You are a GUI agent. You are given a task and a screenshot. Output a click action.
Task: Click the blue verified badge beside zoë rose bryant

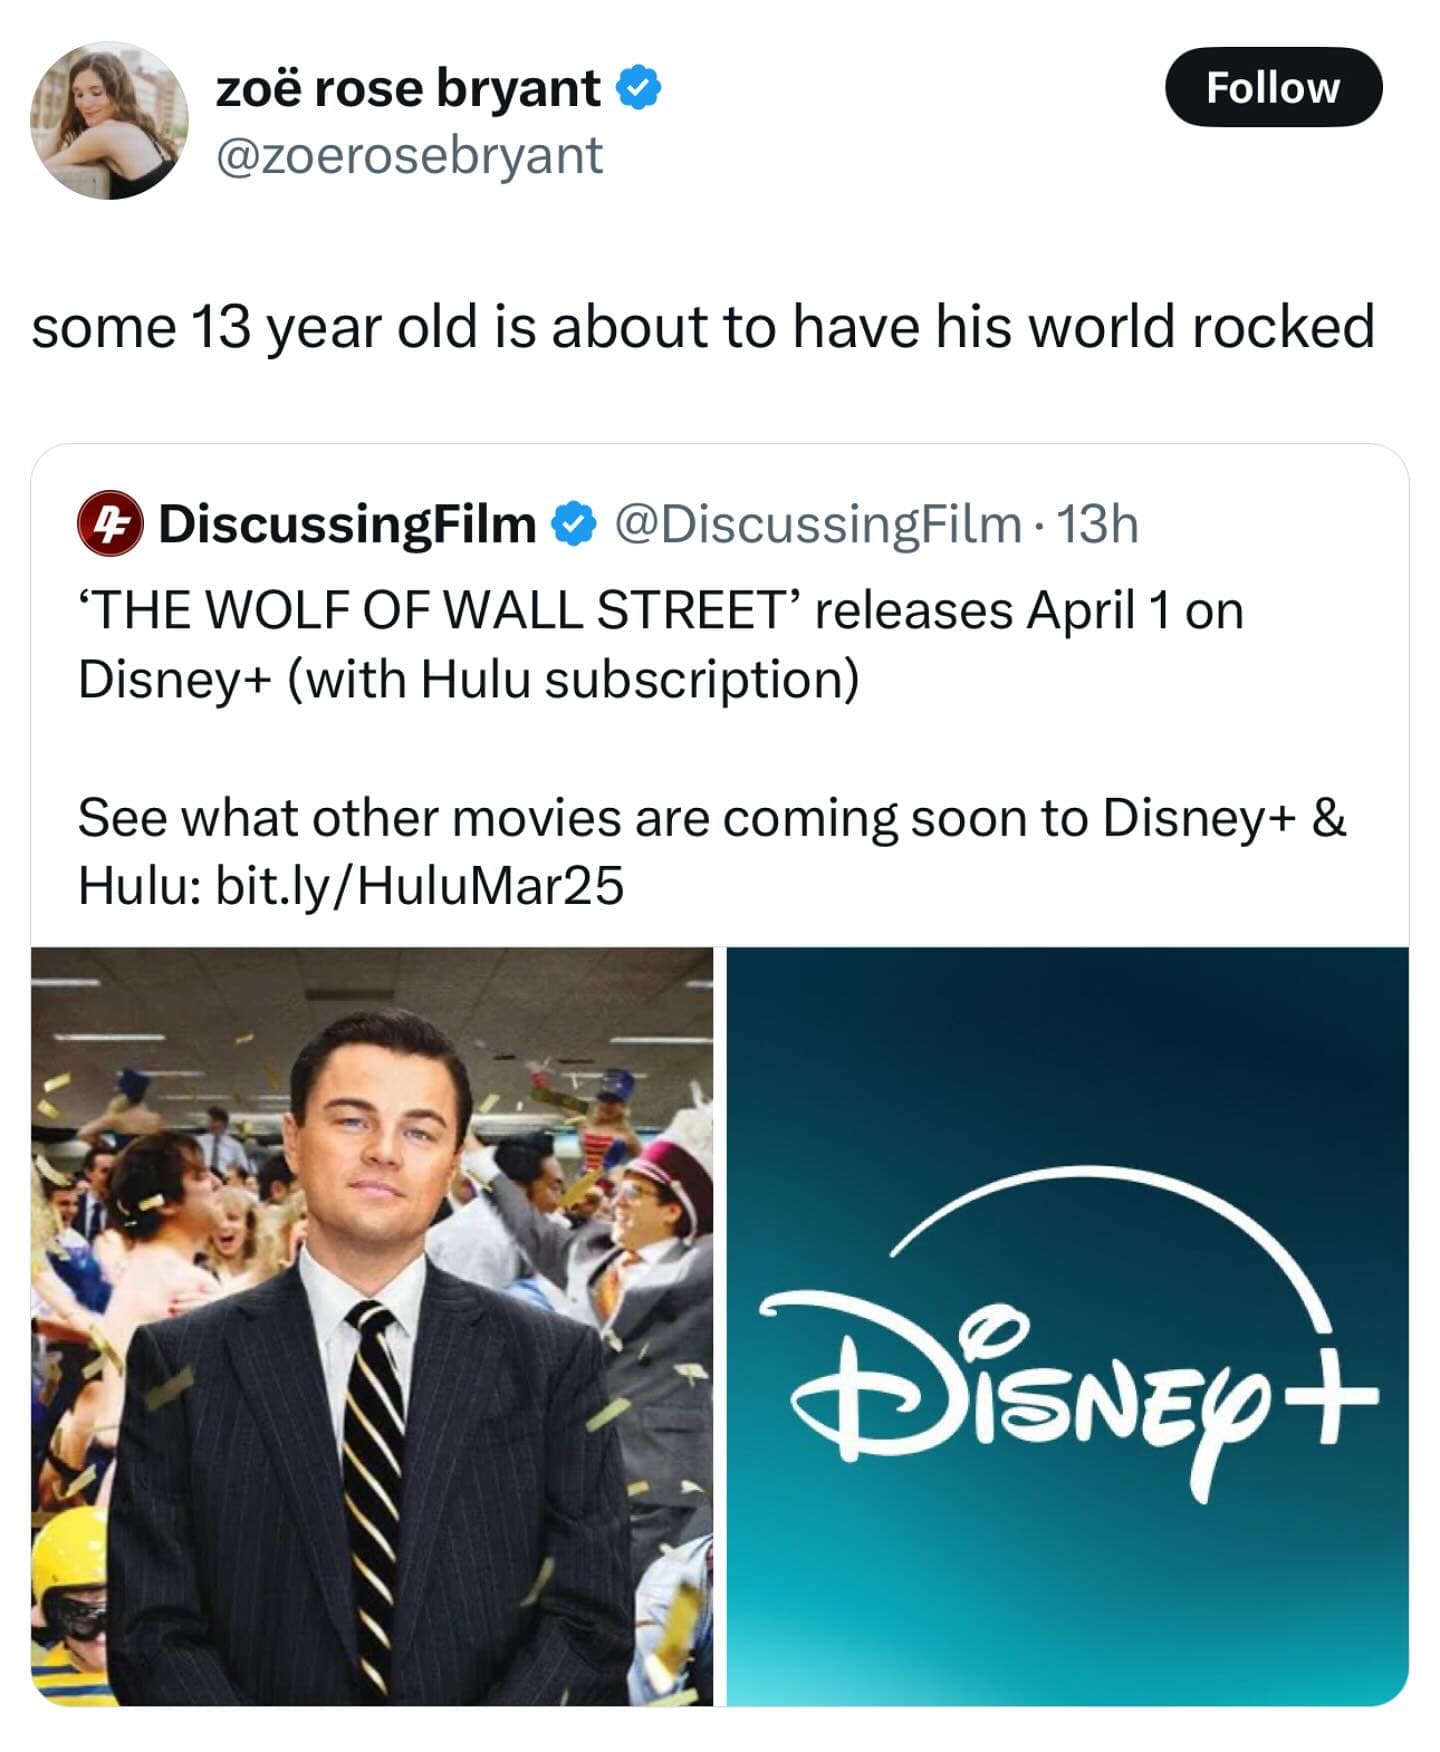(638, 89)
